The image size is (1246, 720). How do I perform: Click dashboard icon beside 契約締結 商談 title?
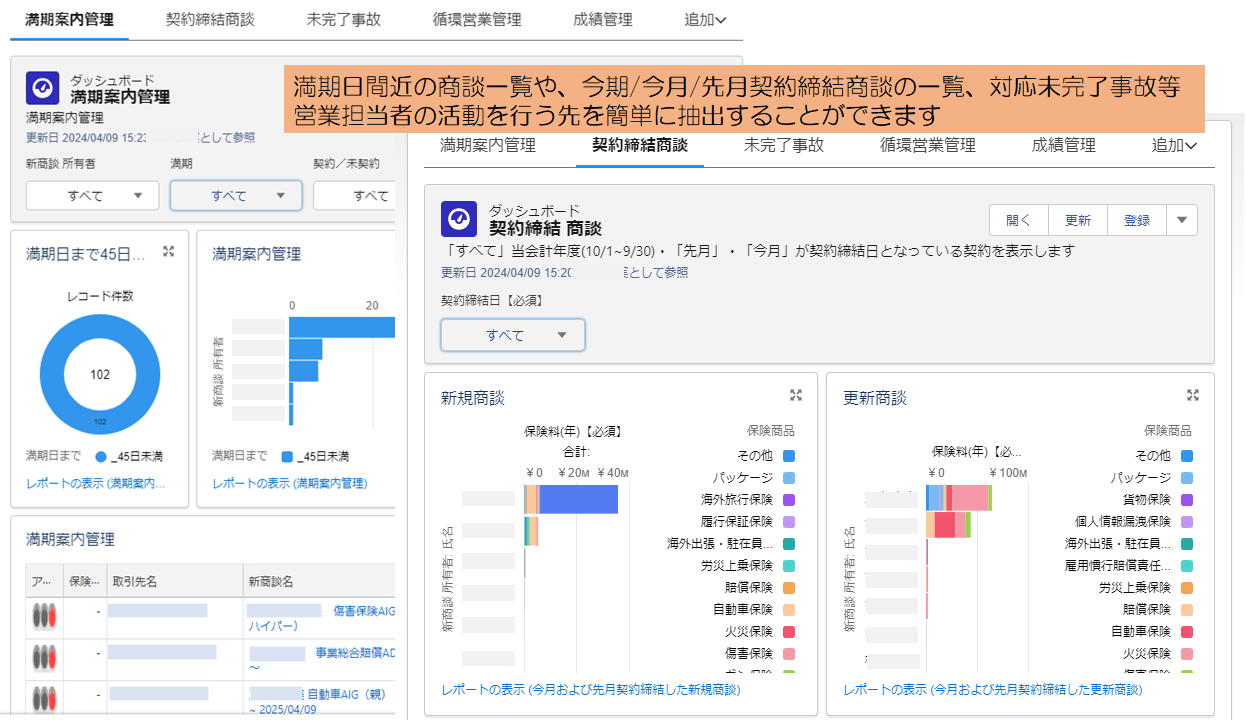[x=459, y=219]
